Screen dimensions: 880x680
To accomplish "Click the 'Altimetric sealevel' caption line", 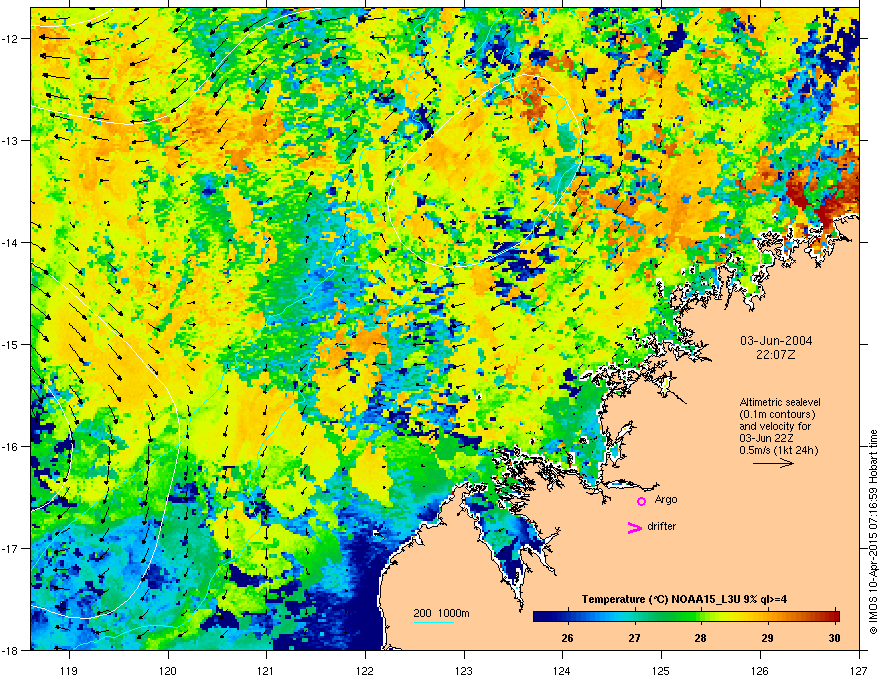I will [x=780, y=402].
